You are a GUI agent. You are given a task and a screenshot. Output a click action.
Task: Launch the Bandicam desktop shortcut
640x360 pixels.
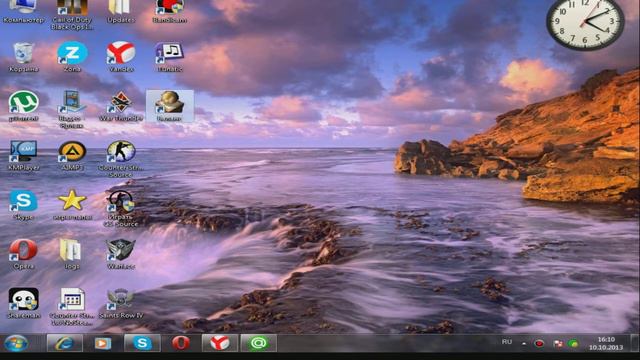170,11
